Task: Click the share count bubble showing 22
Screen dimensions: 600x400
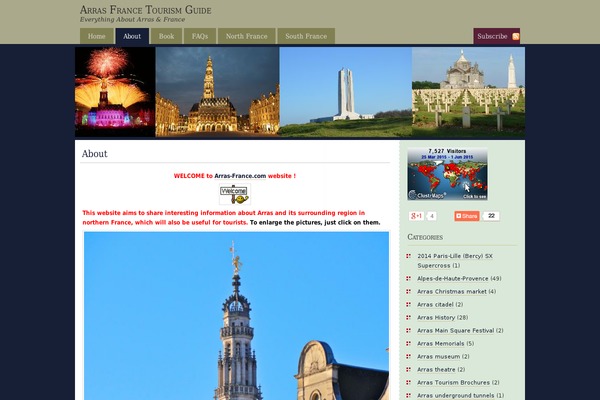Action: click(491, 216)
